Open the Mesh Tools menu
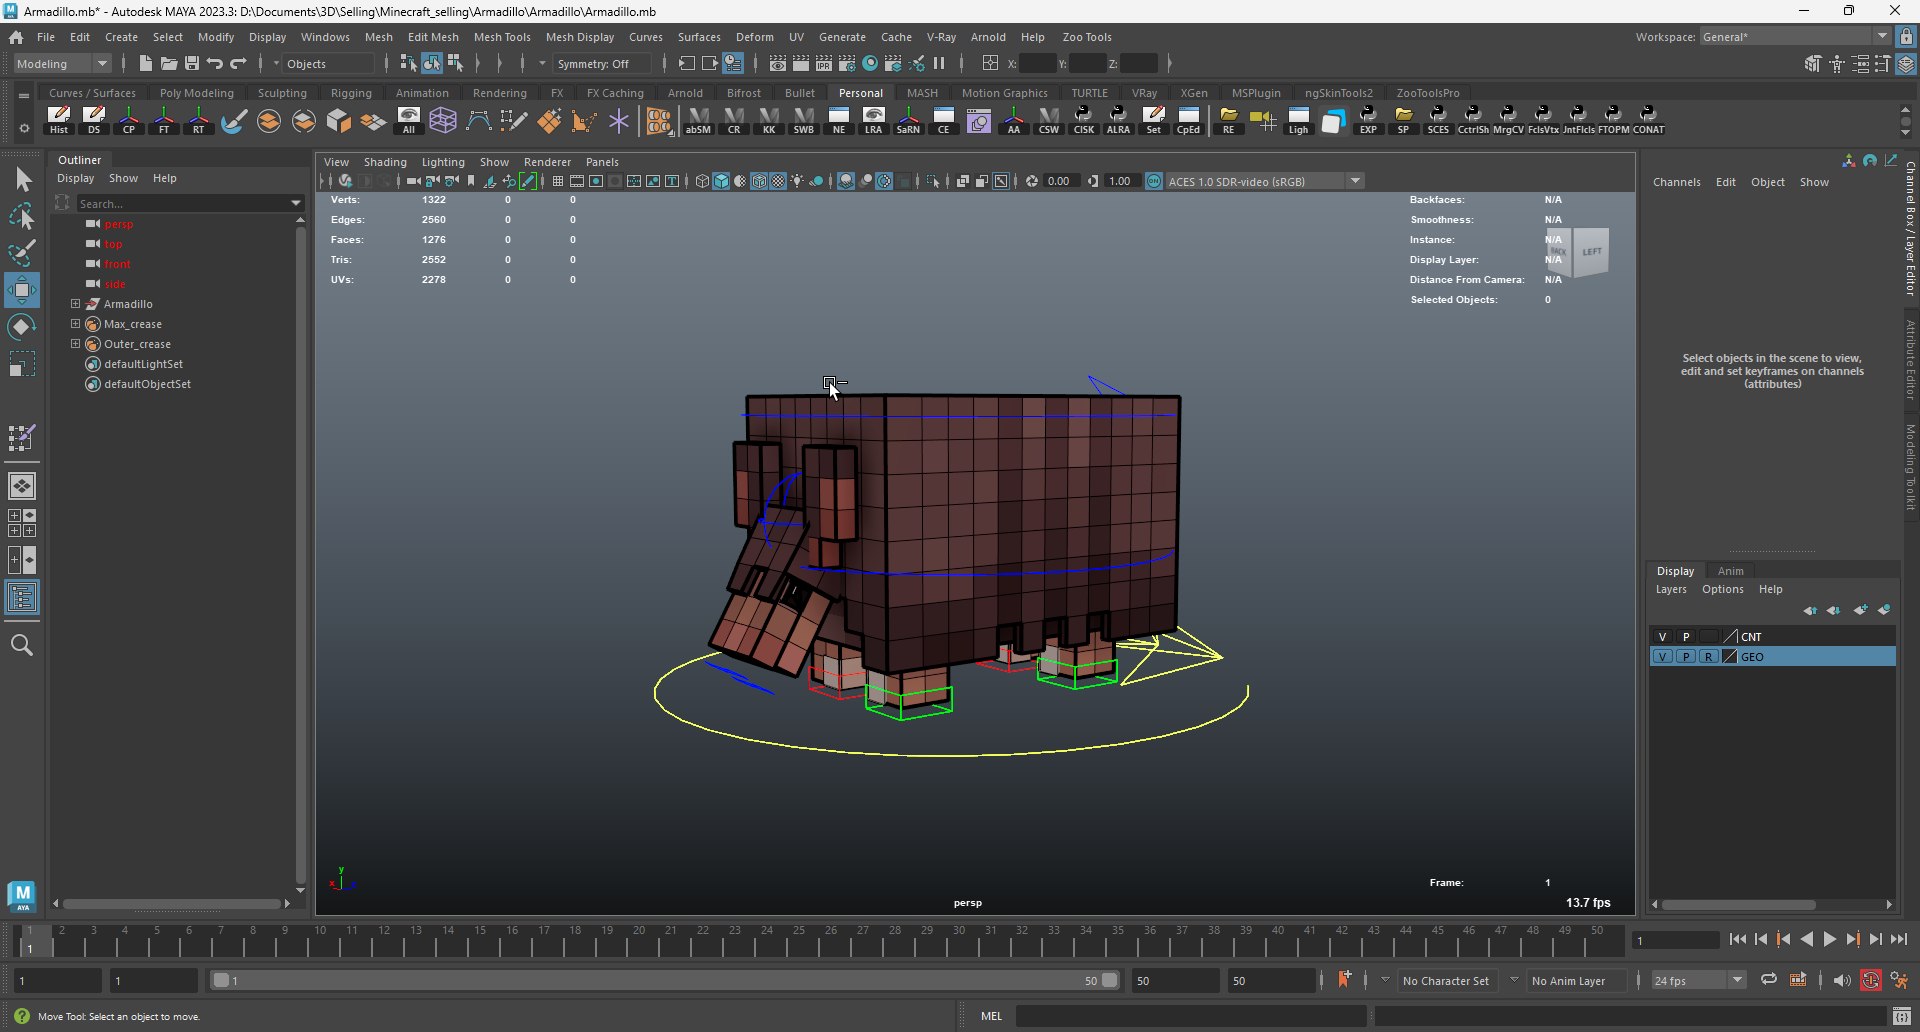 point(502,37)
